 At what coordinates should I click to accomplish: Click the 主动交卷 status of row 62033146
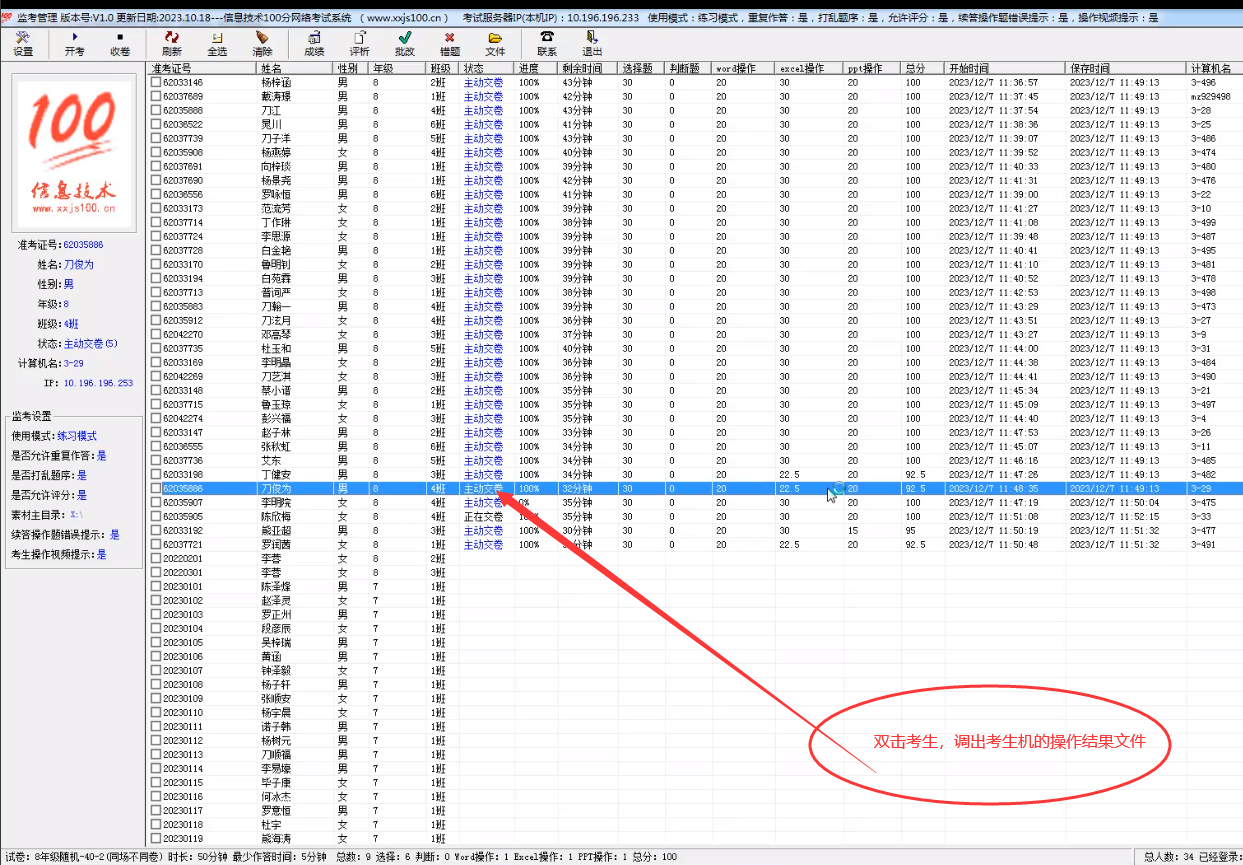[x=483, y=82]
